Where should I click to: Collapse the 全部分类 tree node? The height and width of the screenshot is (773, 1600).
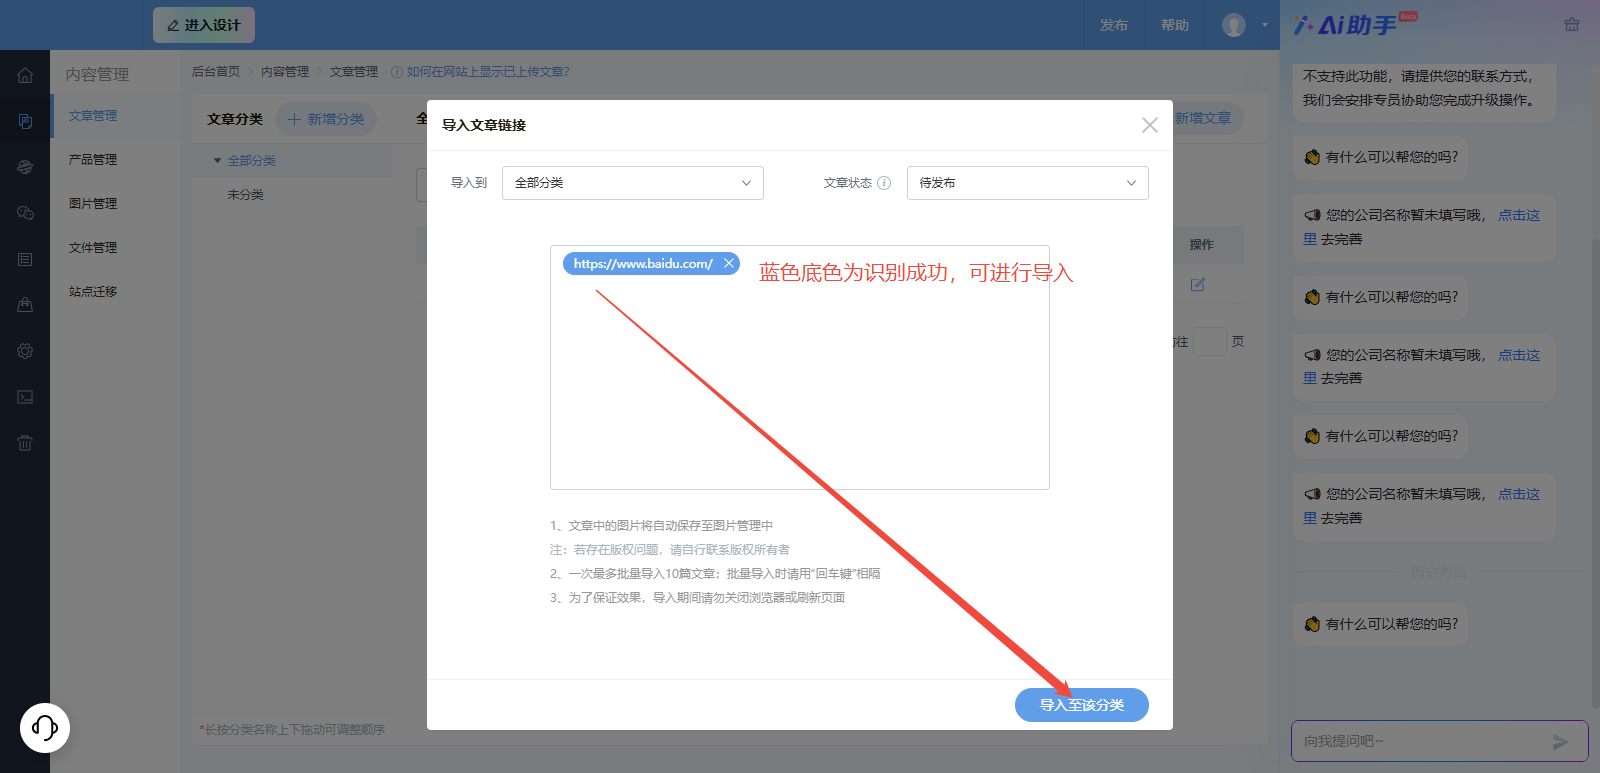(x=217, y=160)
